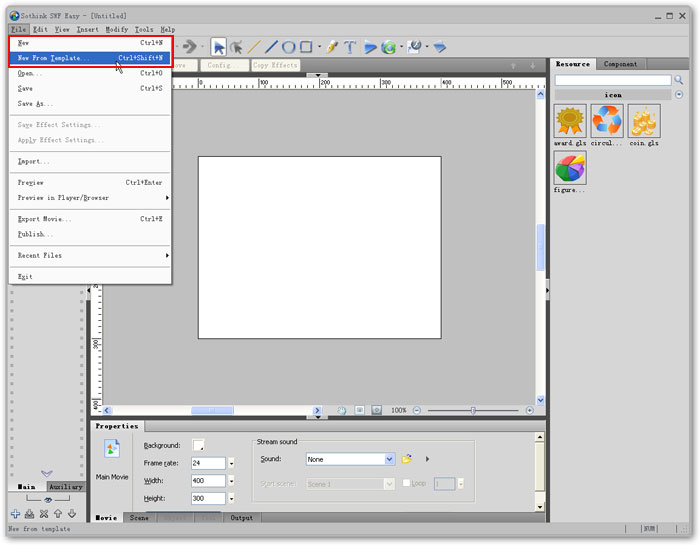Move item up with up-arrow icon
Viewport: 700px width, 545px height.
[x=58, y=514]
